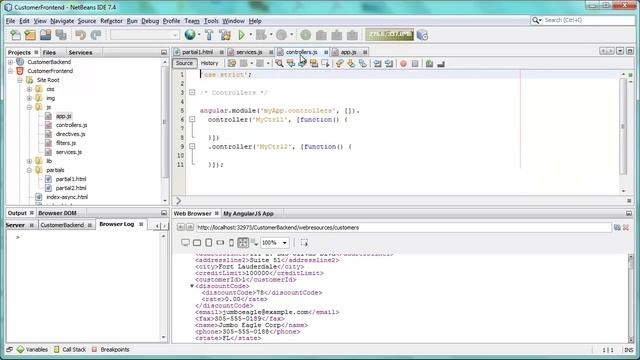Click the Call Stack button in status bar
This screenshot has width=640, height=360.
[70, 349]
